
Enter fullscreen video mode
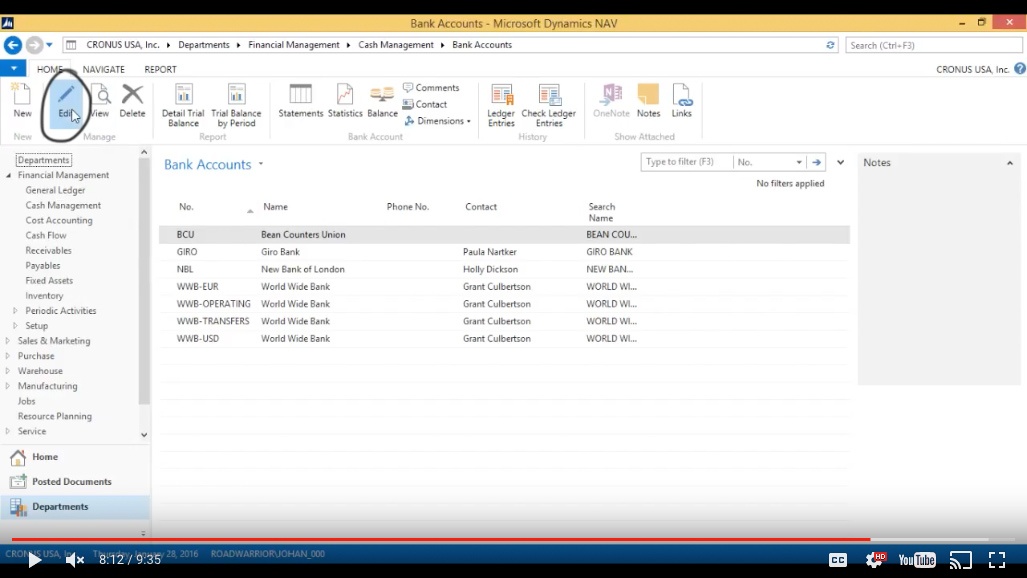(997, 560)
